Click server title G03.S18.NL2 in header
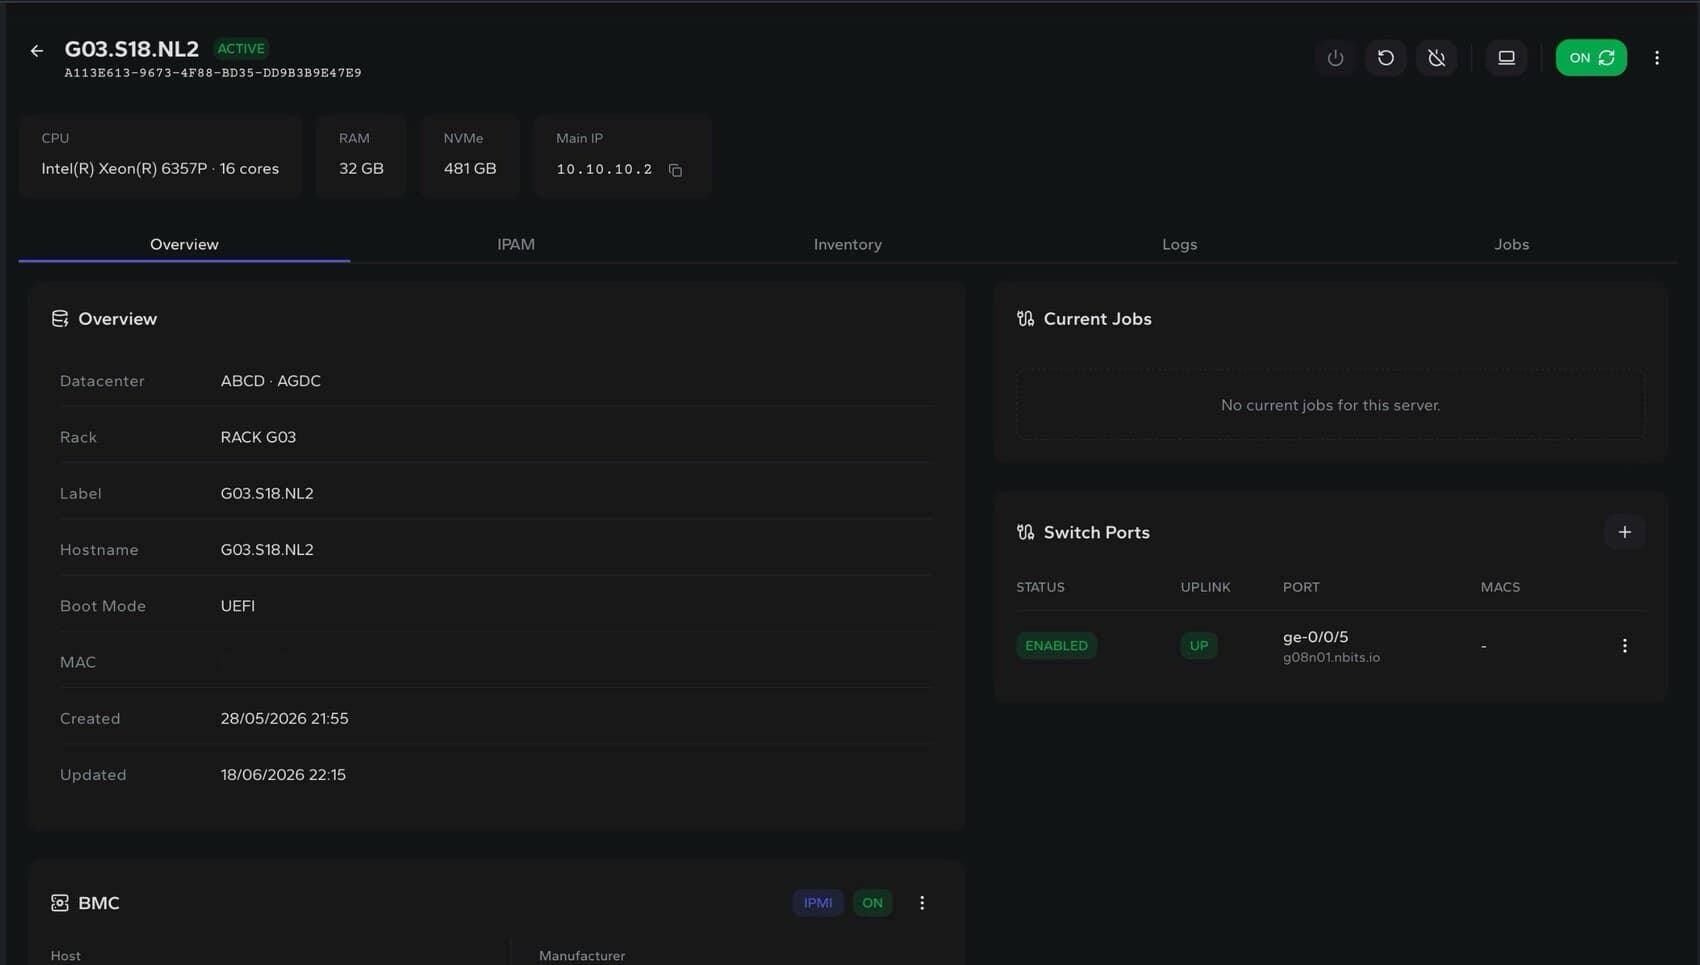 click(132, 49)
